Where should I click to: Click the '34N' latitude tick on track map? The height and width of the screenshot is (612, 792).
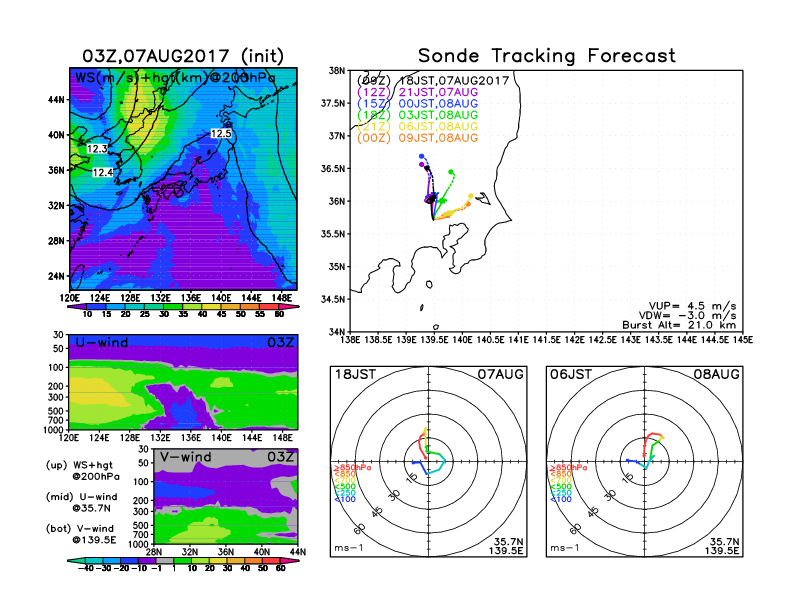click(x=336, y=332)
